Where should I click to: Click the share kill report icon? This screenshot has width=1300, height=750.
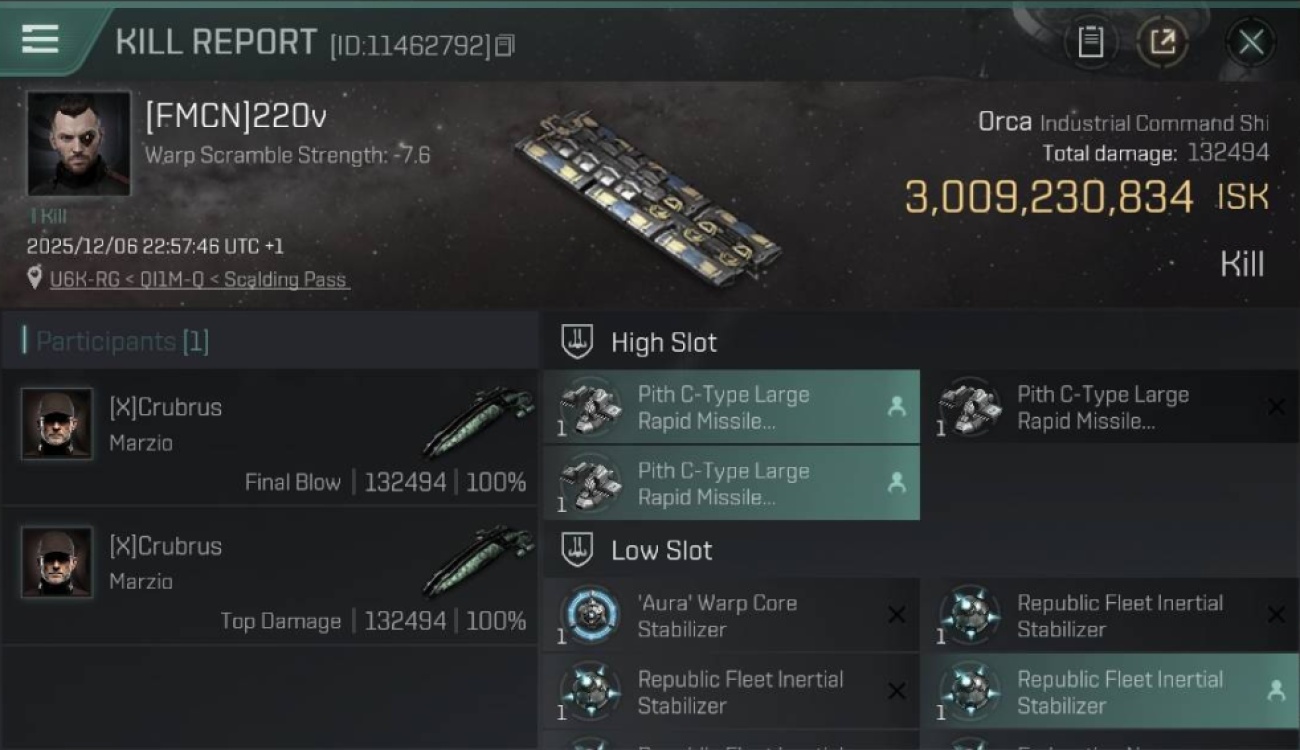click(x=1162, y=42)
